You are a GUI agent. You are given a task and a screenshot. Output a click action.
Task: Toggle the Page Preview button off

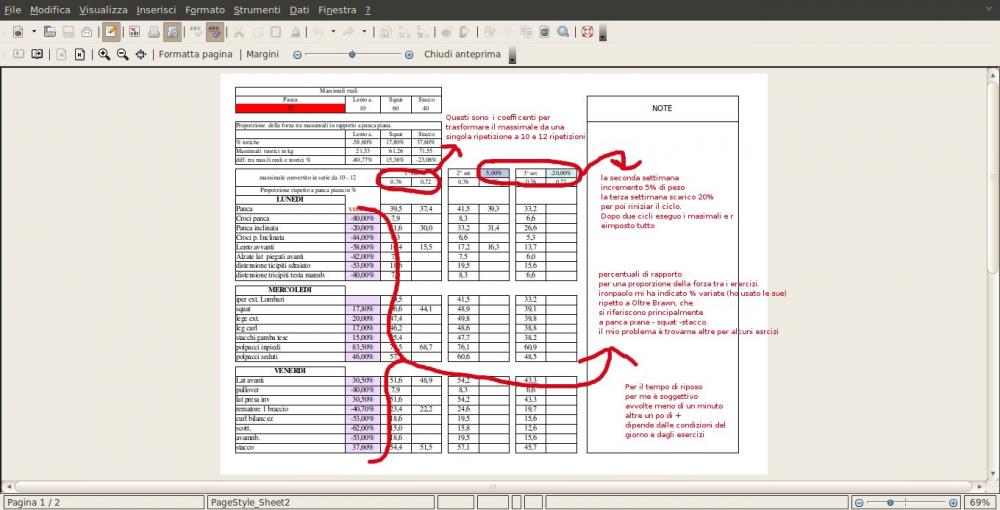click(x=173, y=32)
